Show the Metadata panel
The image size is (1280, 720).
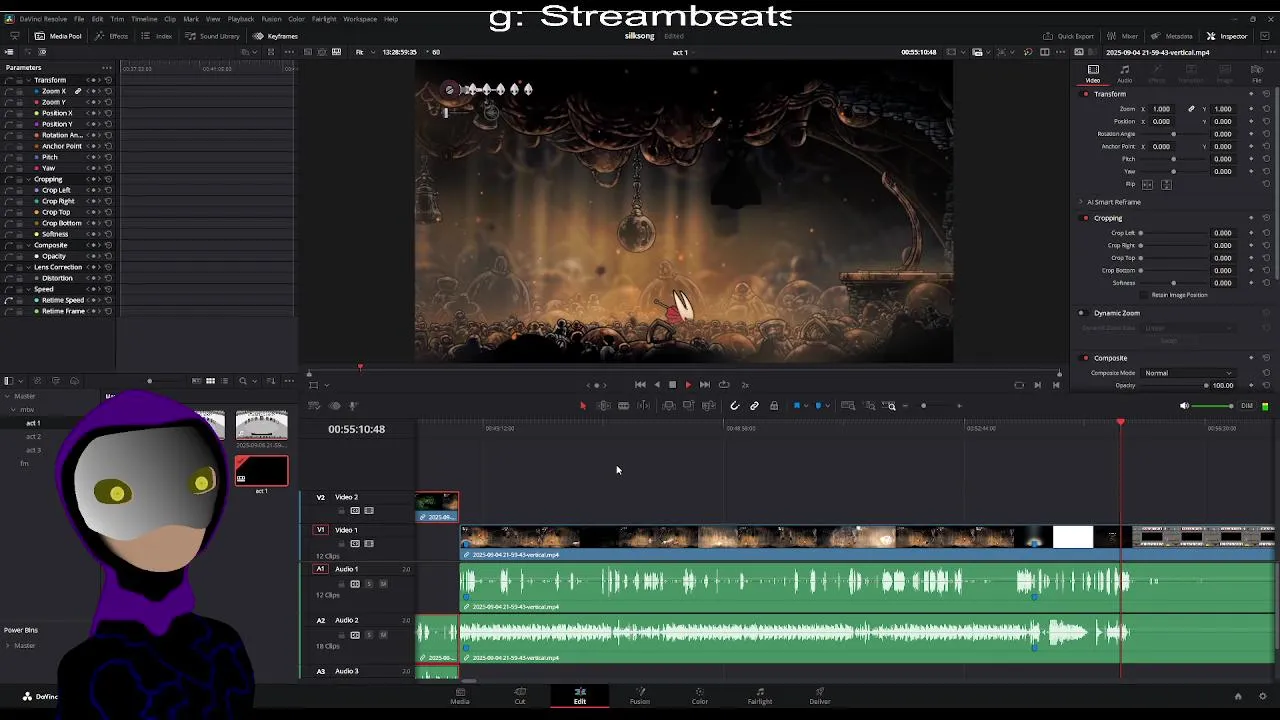click(1171, 36)
